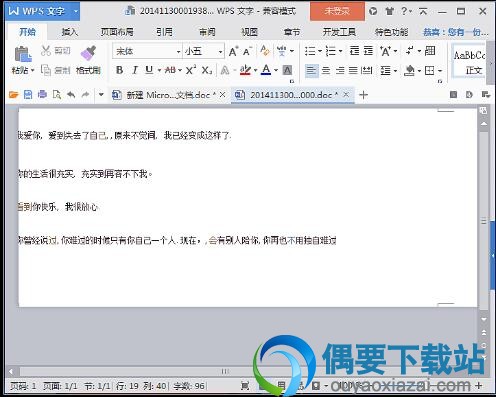Open the 宋体 font name dropdown
This screenshot has width=496, height=397.
(148, 51)
